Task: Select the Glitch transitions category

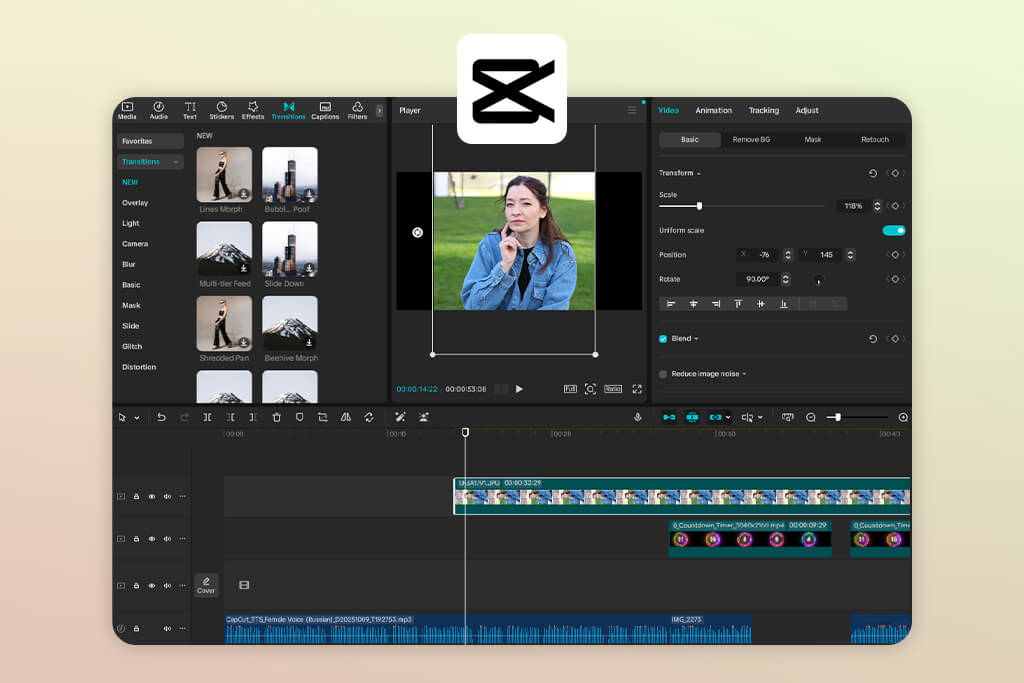Action: (132, 347)
